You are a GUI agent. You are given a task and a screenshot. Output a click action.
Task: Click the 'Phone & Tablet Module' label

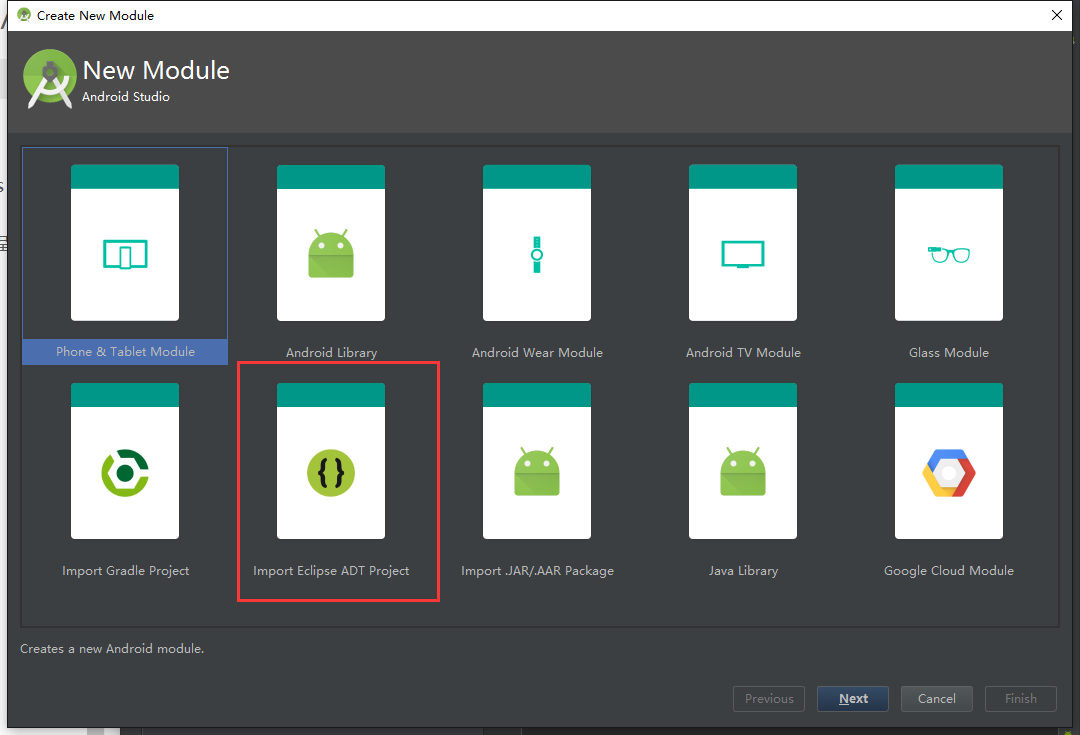[x=125, y=351]
